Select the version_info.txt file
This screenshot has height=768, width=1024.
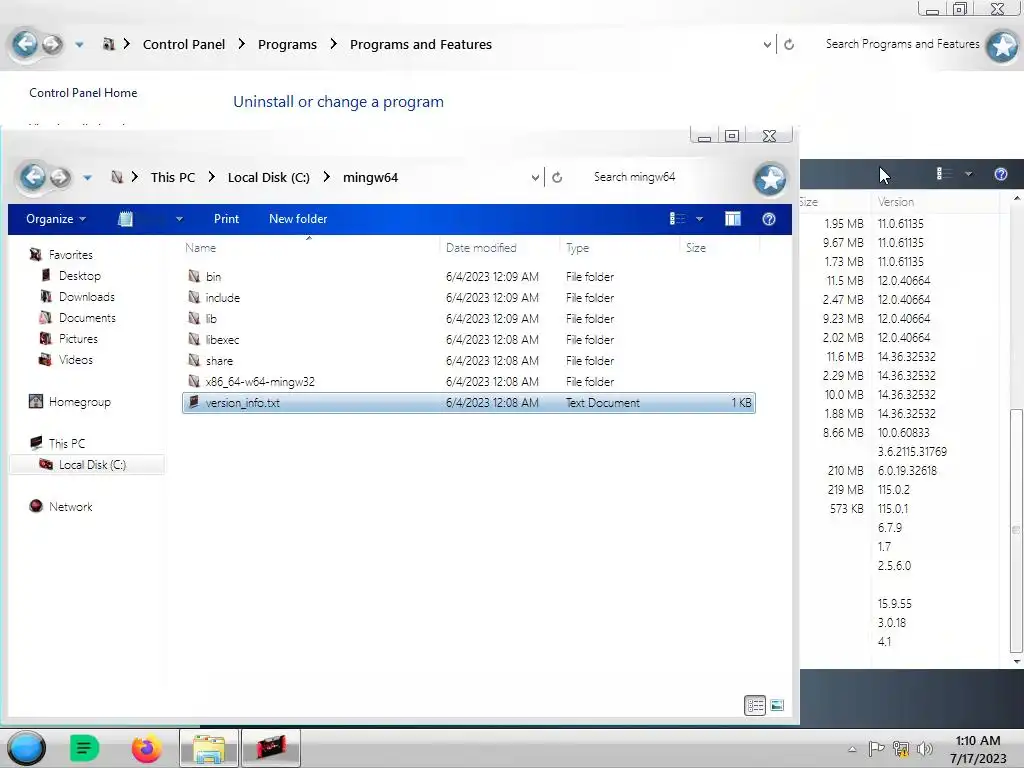(468, 402)
